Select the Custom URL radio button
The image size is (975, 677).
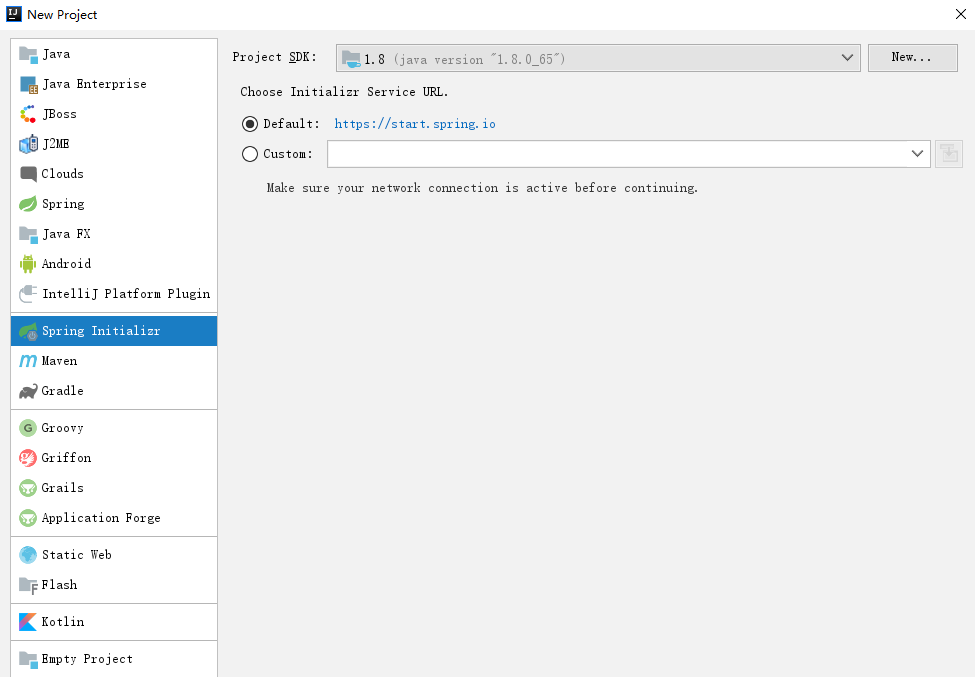coord(250,154)
